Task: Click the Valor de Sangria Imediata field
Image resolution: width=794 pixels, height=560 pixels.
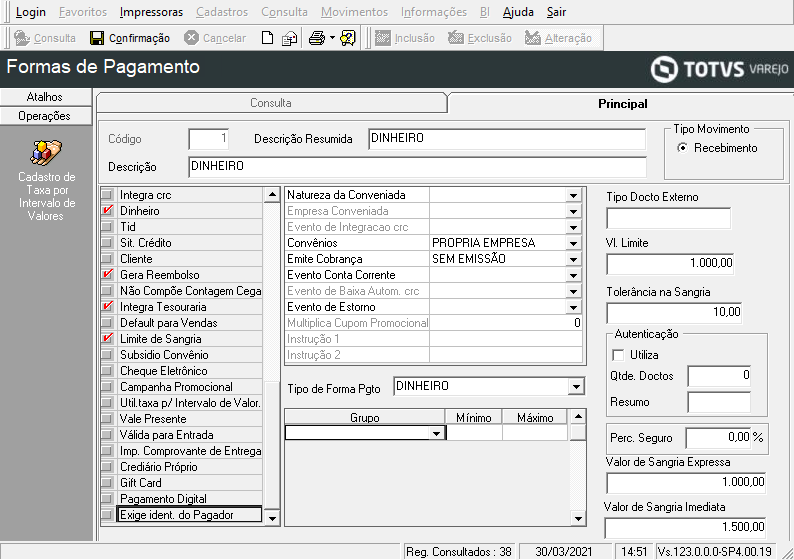Action: [685, 528]
